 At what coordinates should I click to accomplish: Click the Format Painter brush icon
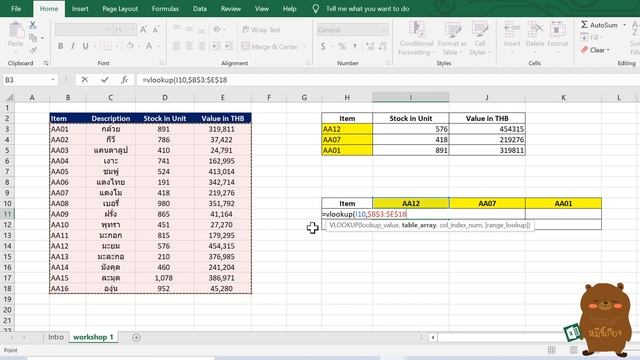pos(33,50)
